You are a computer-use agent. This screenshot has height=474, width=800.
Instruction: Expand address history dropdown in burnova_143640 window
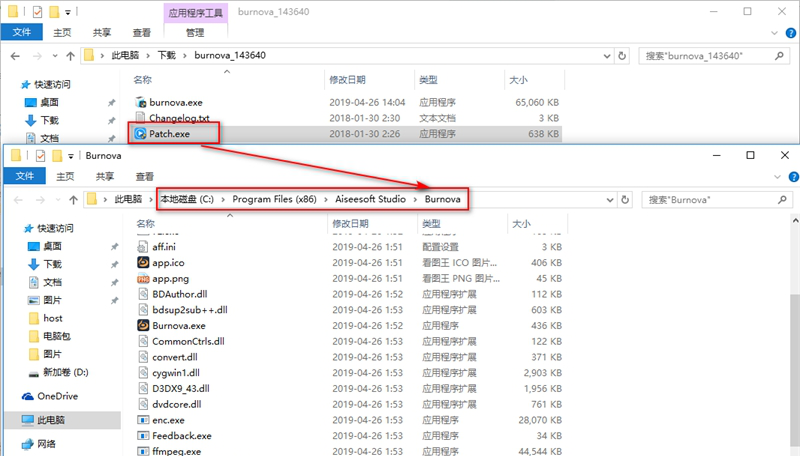tap(607, 56)
